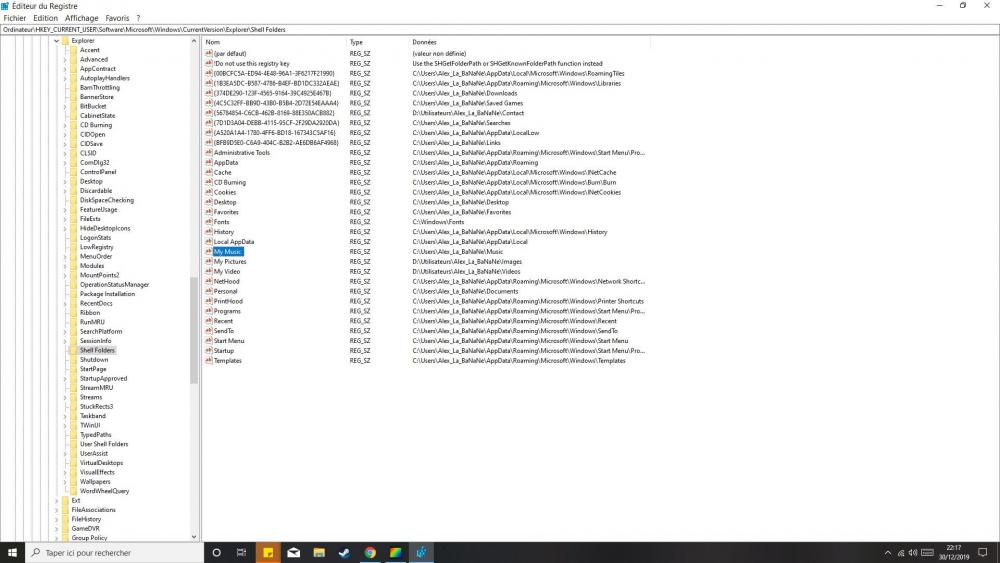Open the Fichier menu

tap(15, 18)
